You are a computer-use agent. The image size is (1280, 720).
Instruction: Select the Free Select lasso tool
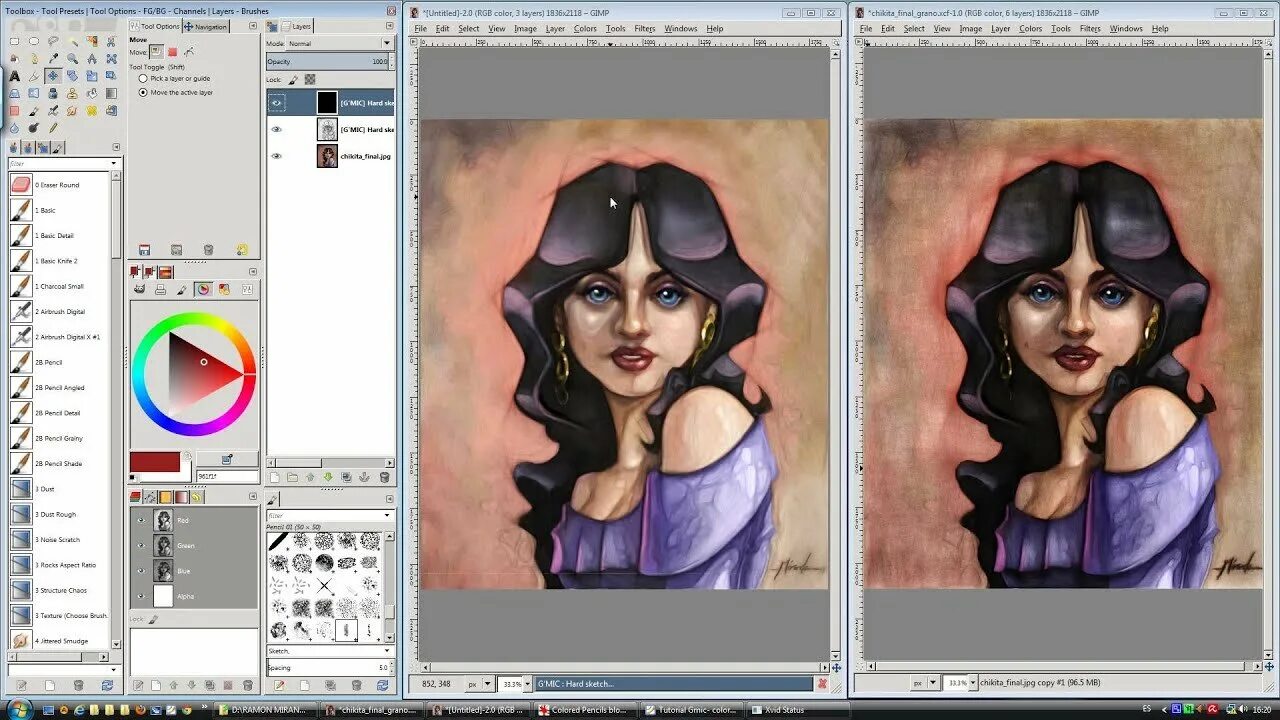point(53,41)
